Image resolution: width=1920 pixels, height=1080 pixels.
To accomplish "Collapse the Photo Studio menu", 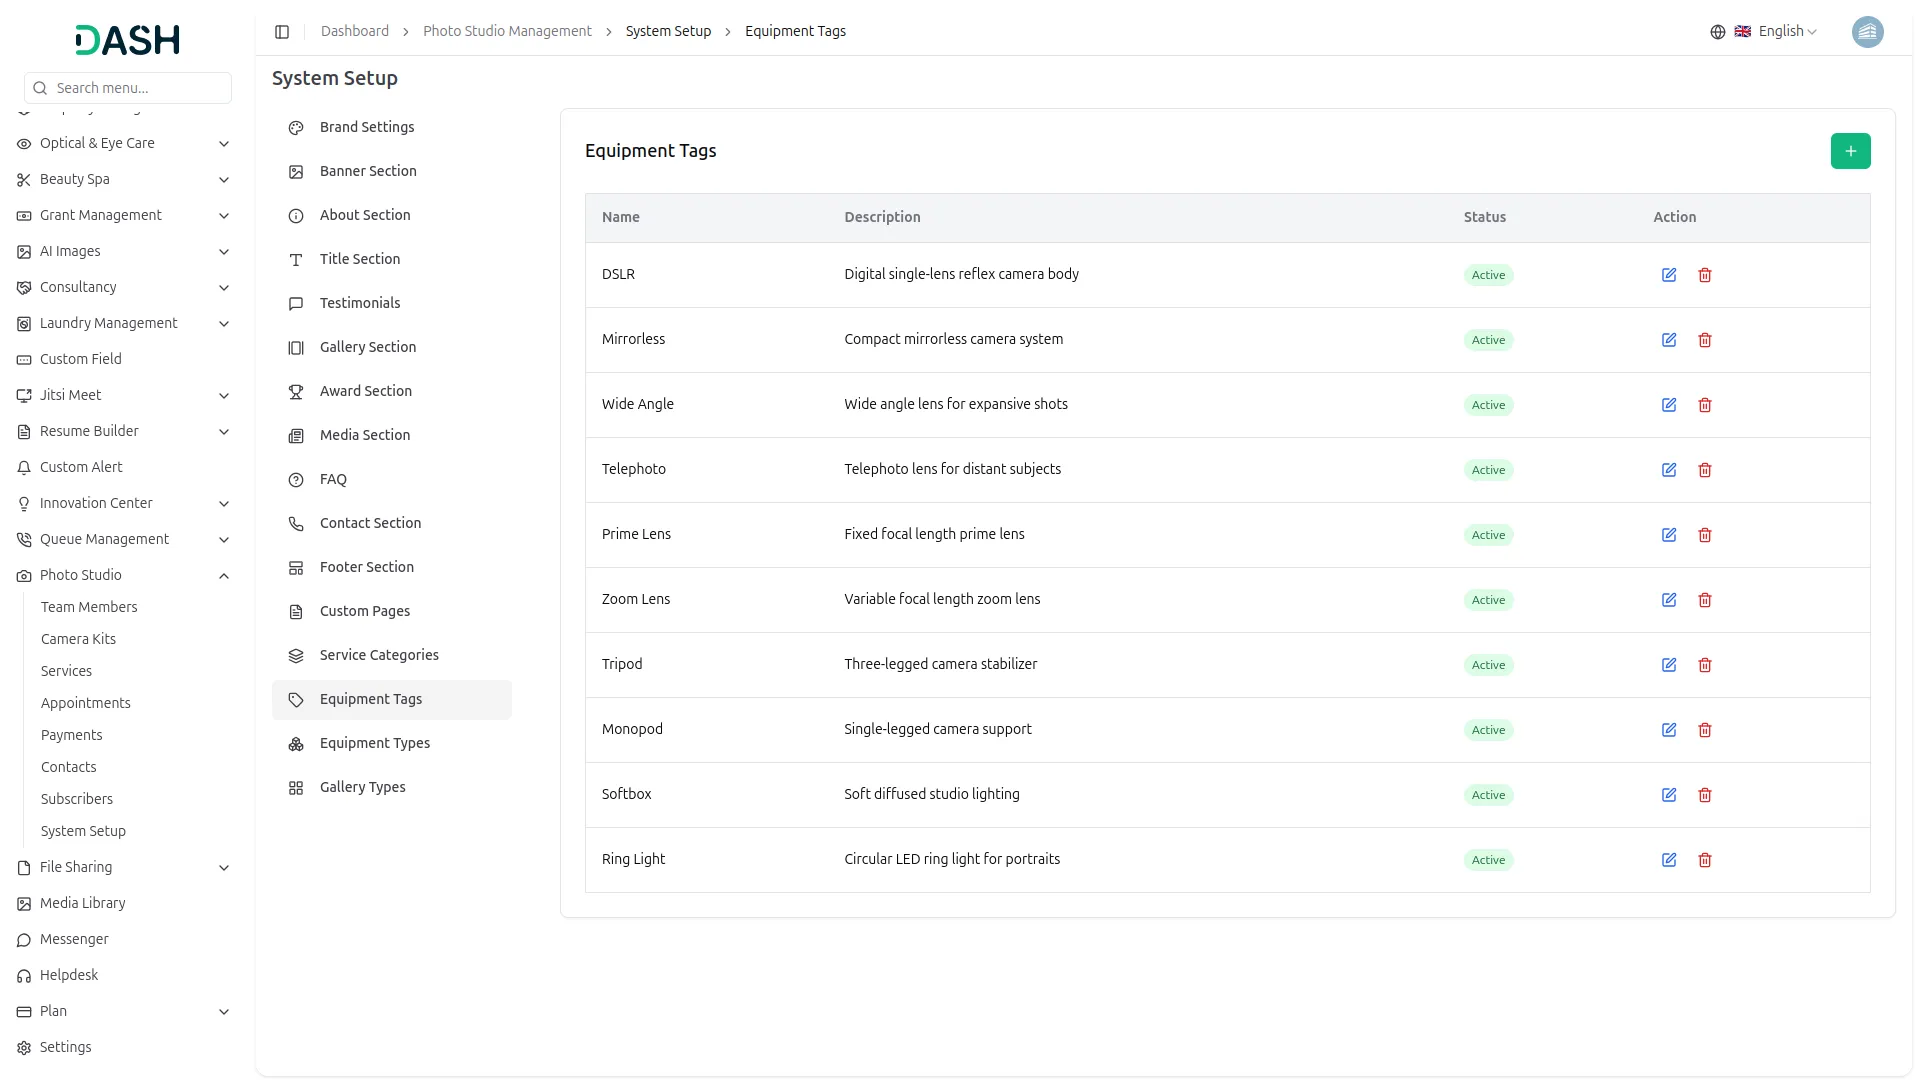I will [x=123, y=575].
